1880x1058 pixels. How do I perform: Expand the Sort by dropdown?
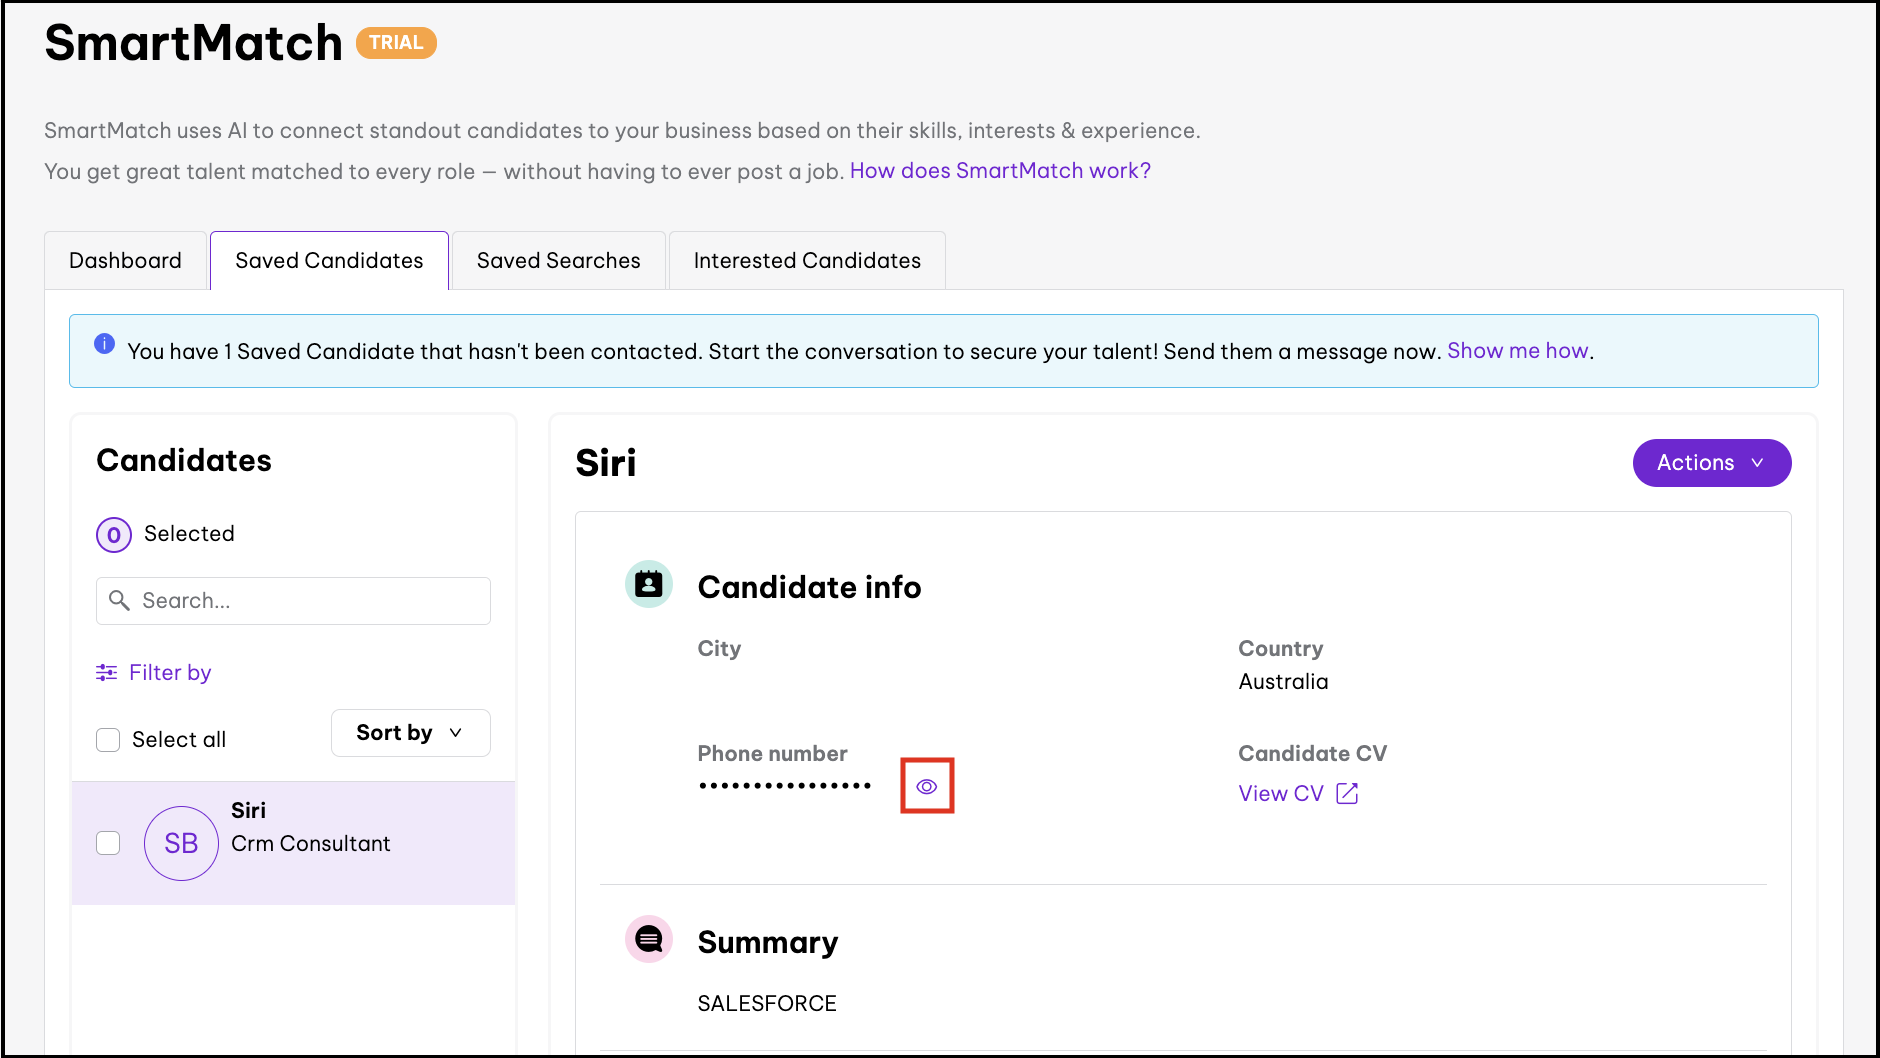(x=410, y=733)
